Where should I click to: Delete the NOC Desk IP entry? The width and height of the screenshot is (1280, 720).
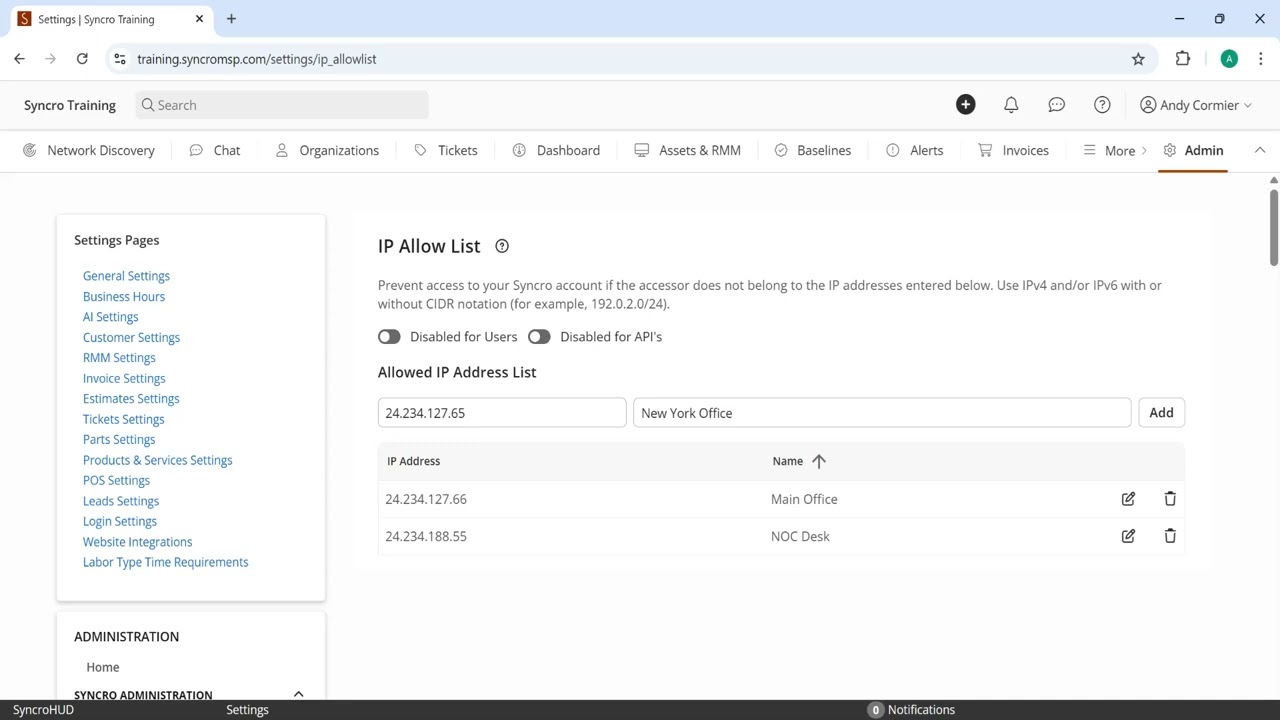click(1170, 536)
